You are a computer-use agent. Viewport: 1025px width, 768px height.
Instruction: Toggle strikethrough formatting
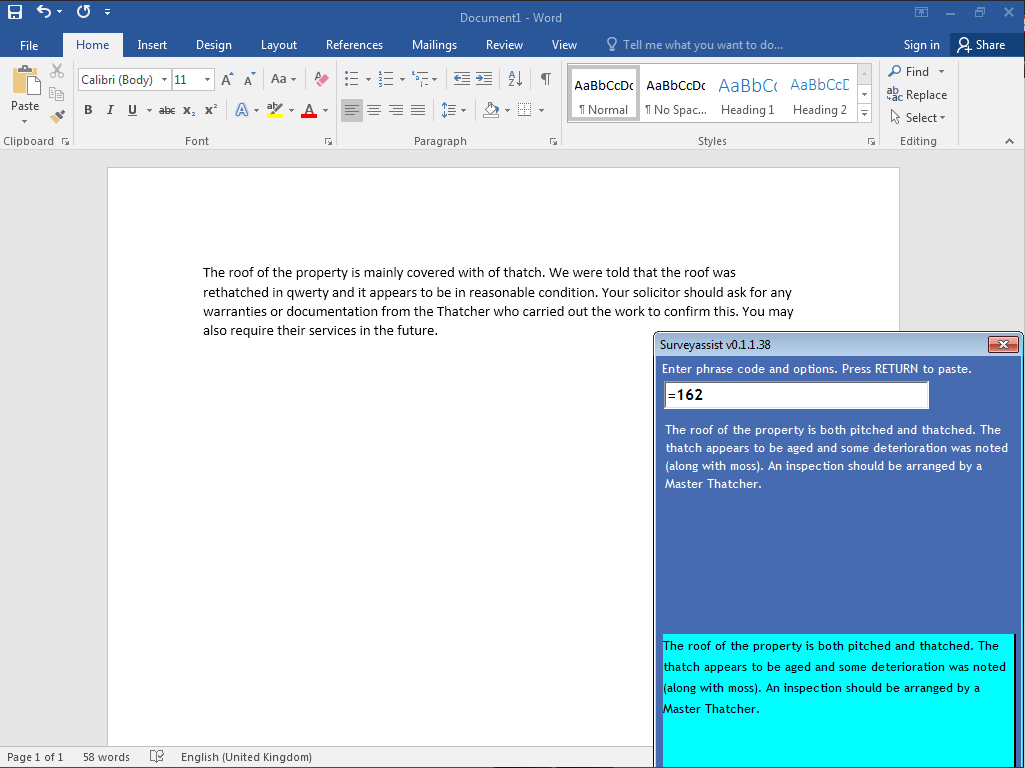pyautogui.click(x=167, y=110)
